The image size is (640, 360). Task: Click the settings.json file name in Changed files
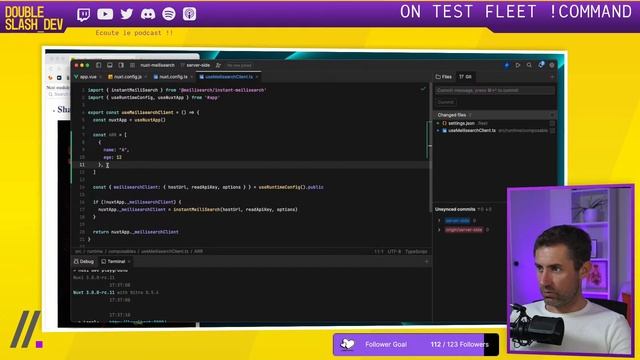461,123
